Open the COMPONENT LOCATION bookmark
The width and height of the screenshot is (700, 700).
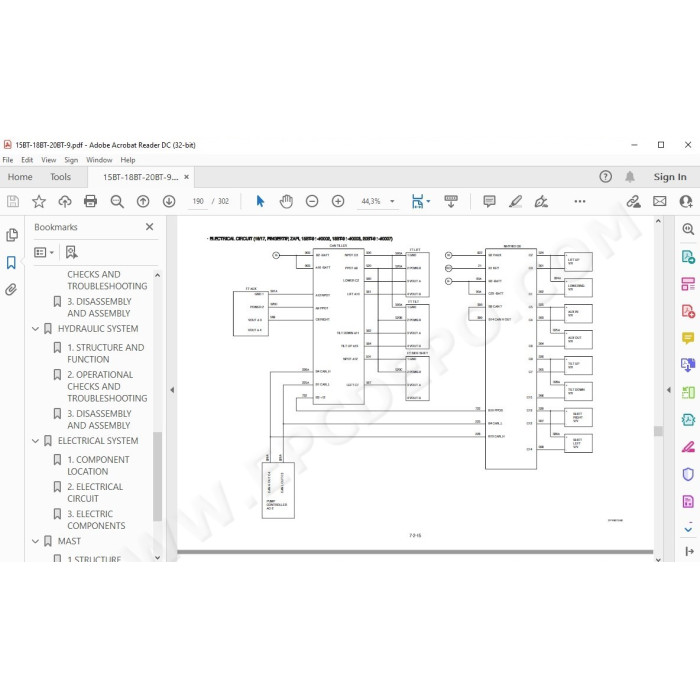pyautogui.click(x=98, y=465)
